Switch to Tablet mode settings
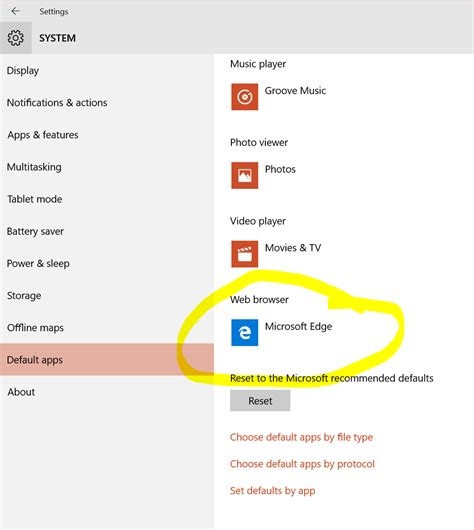This screenshot has height=530, width=474. click(x=107, y=199)
